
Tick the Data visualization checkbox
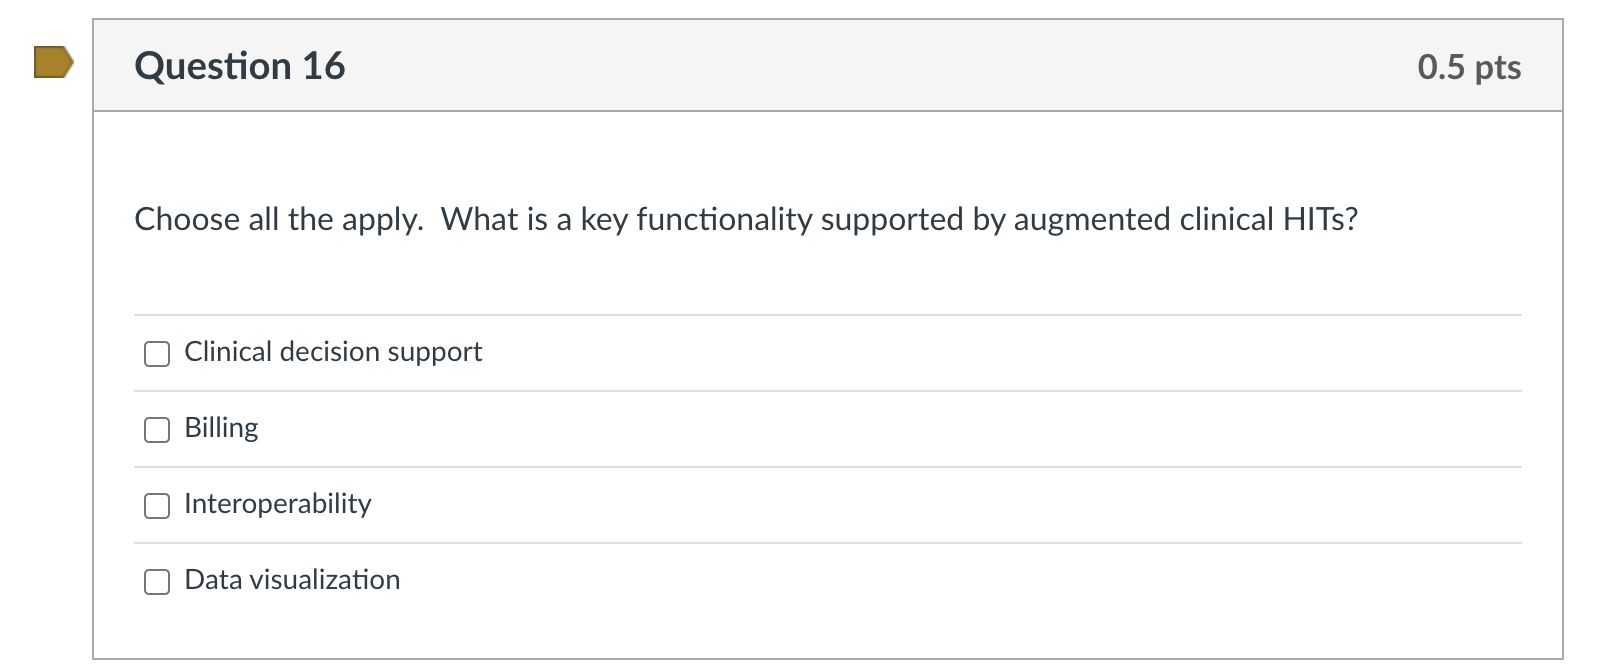pos(156,580)
